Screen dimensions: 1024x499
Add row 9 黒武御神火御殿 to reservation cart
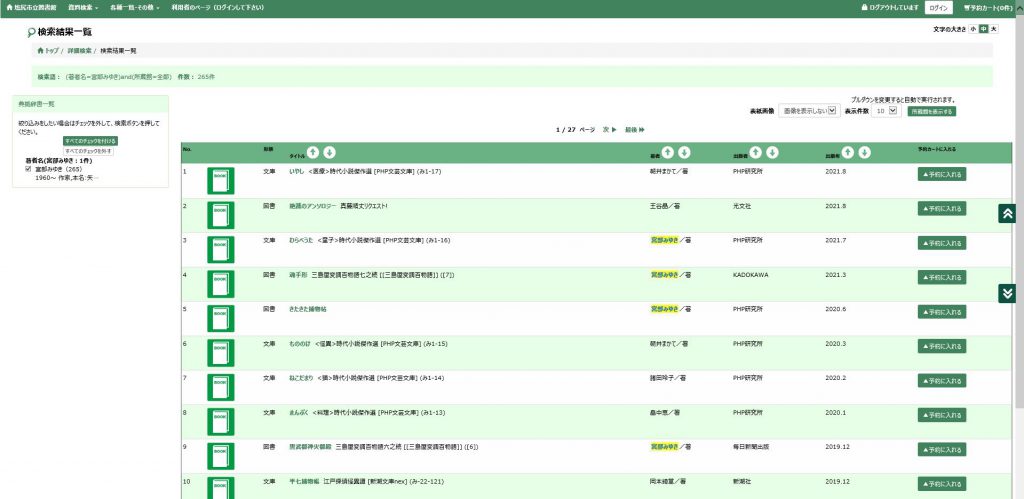[942, 449]
